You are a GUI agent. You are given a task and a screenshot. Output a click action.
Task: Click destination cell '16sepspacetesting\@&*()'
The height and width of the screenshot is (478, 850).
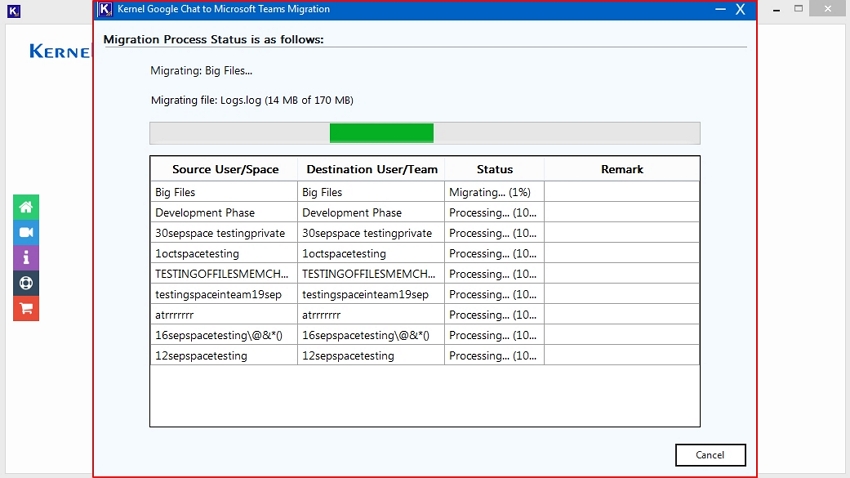(371, 335)
